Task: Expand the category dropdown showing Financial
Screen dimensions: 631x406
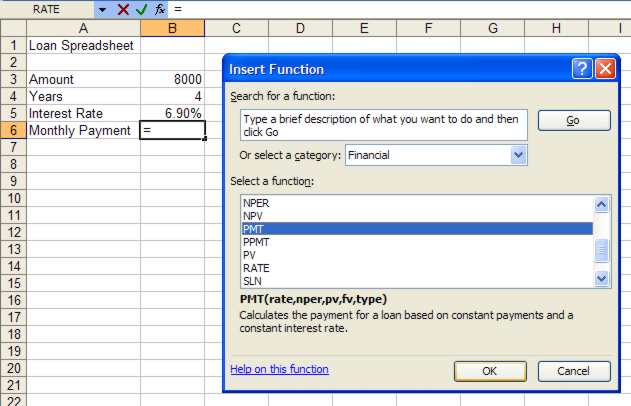Action: point(518,155)
